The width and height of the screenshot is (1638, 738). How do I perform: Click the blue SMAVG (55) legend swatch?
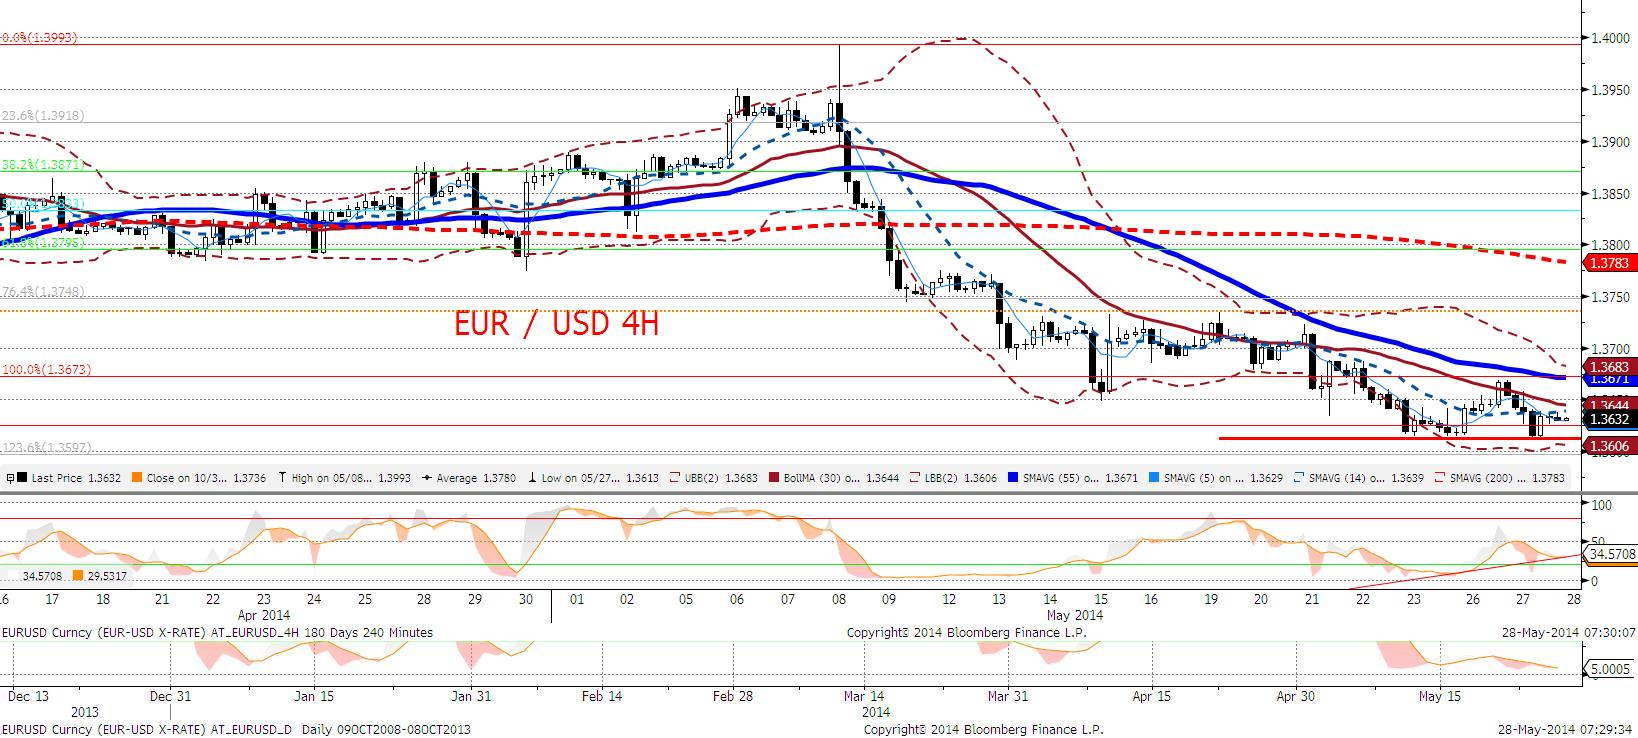(1013, 477)
